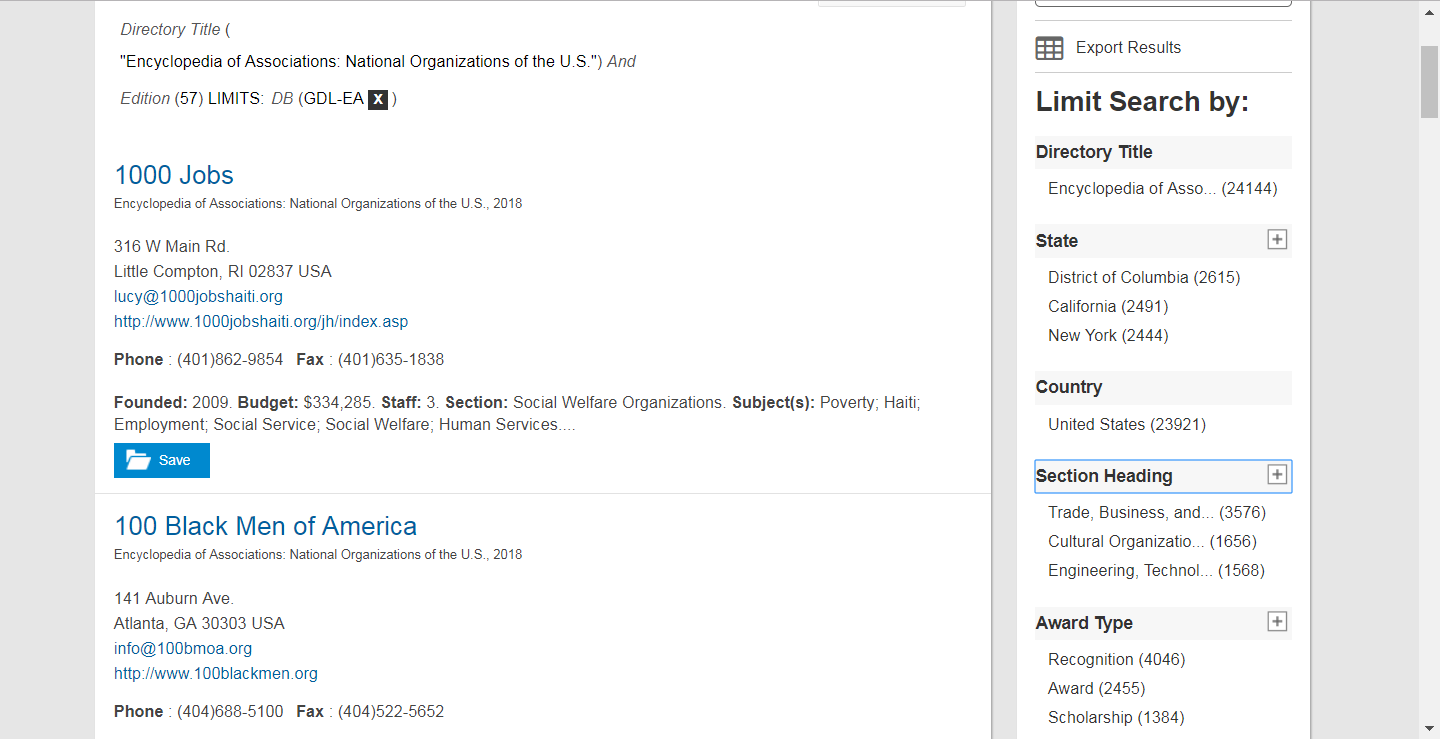This screenshot has height=739, width=1440.
Task: Limit results to California (2491)
Action: pyautogui.click(x=1108, y=306)
